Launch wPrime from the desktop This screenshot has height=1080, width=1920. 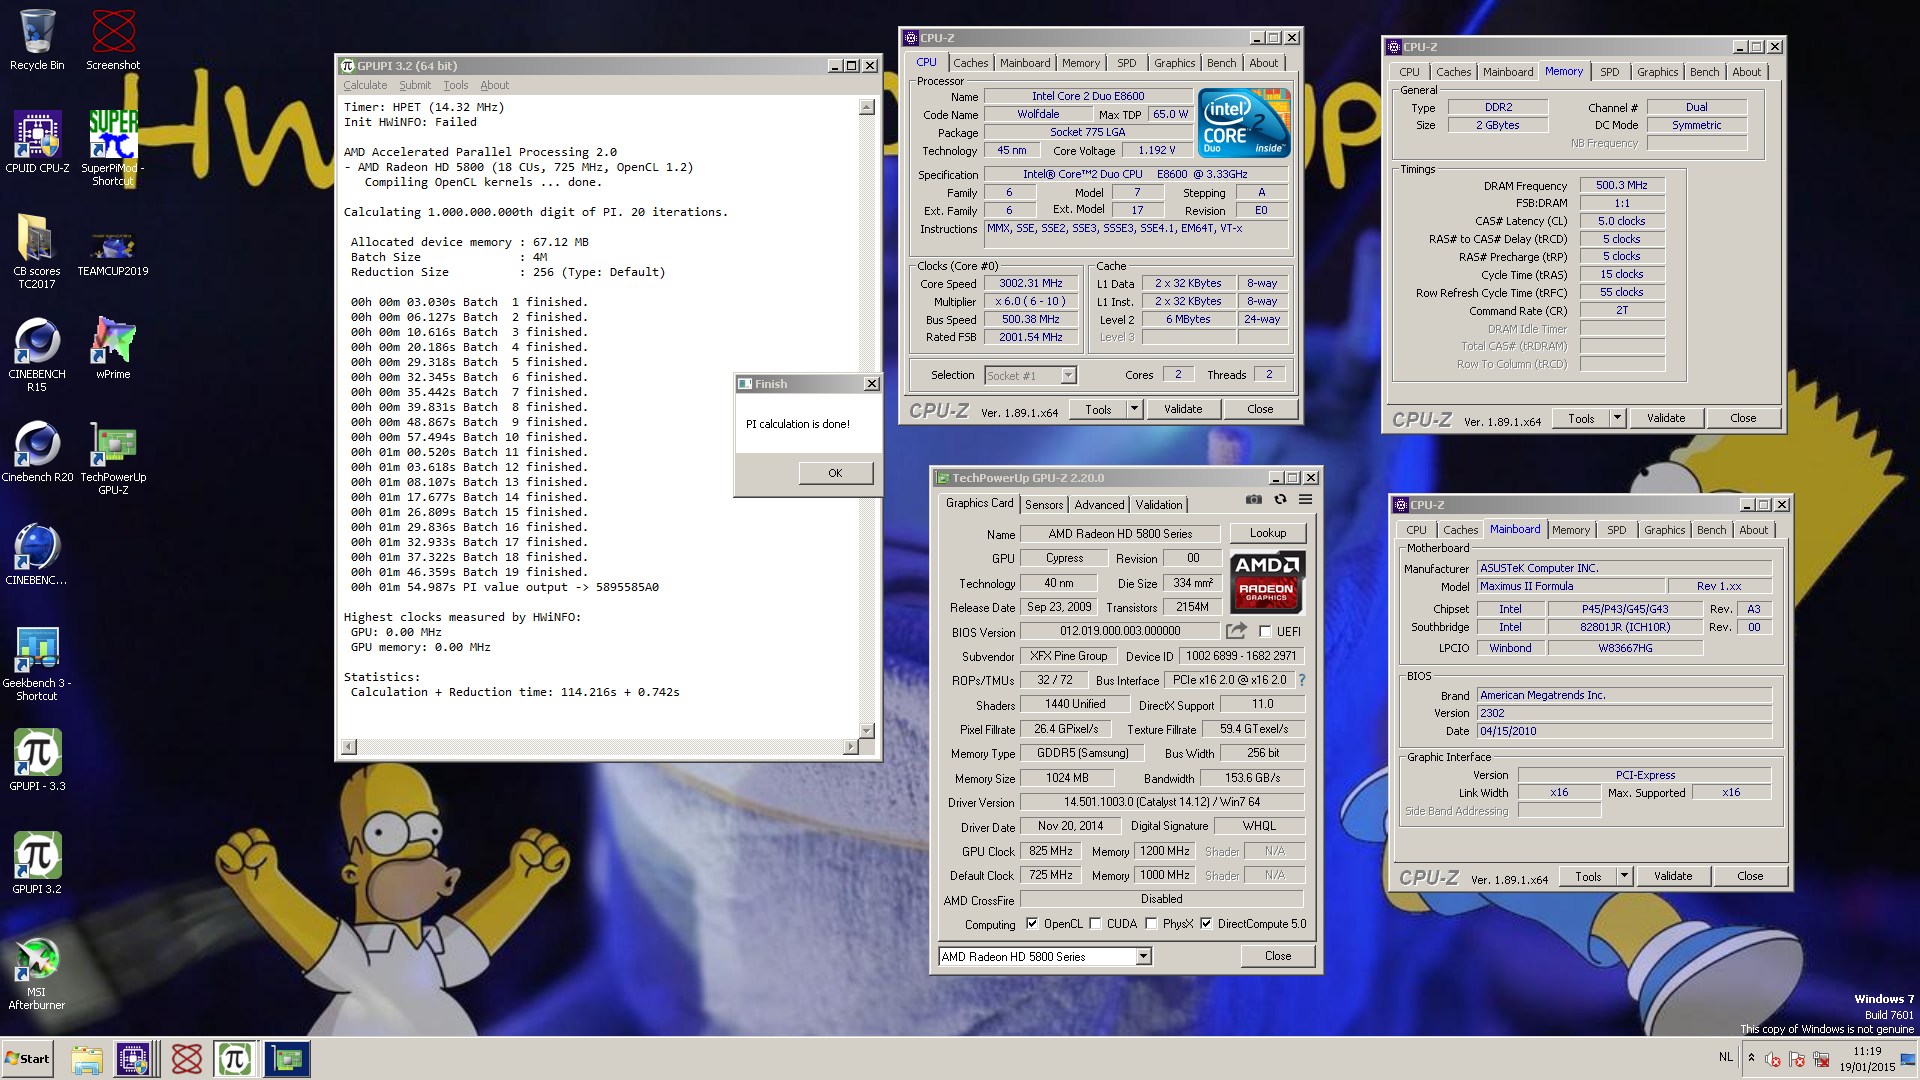click(x=113, y=348)
